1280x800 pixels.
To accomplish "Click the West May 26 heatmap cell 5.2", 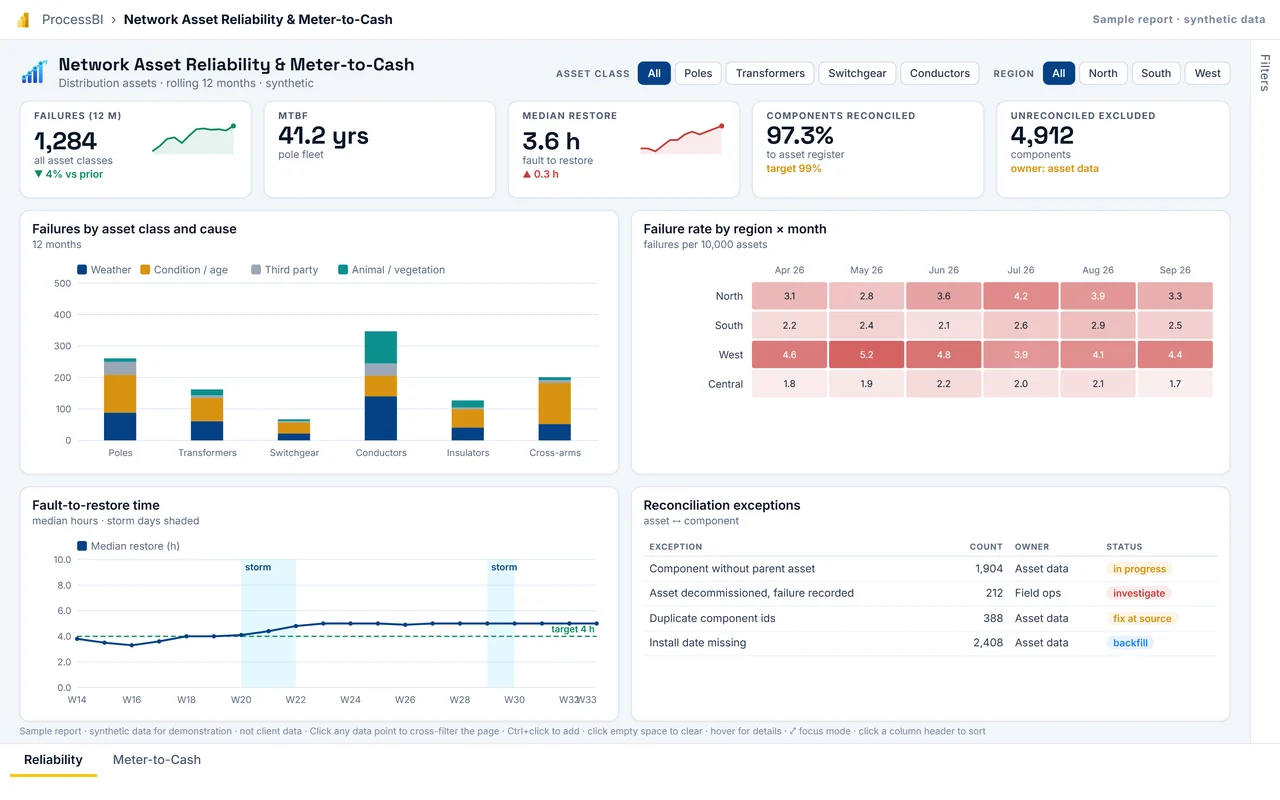I will click(x=866, y=355).
